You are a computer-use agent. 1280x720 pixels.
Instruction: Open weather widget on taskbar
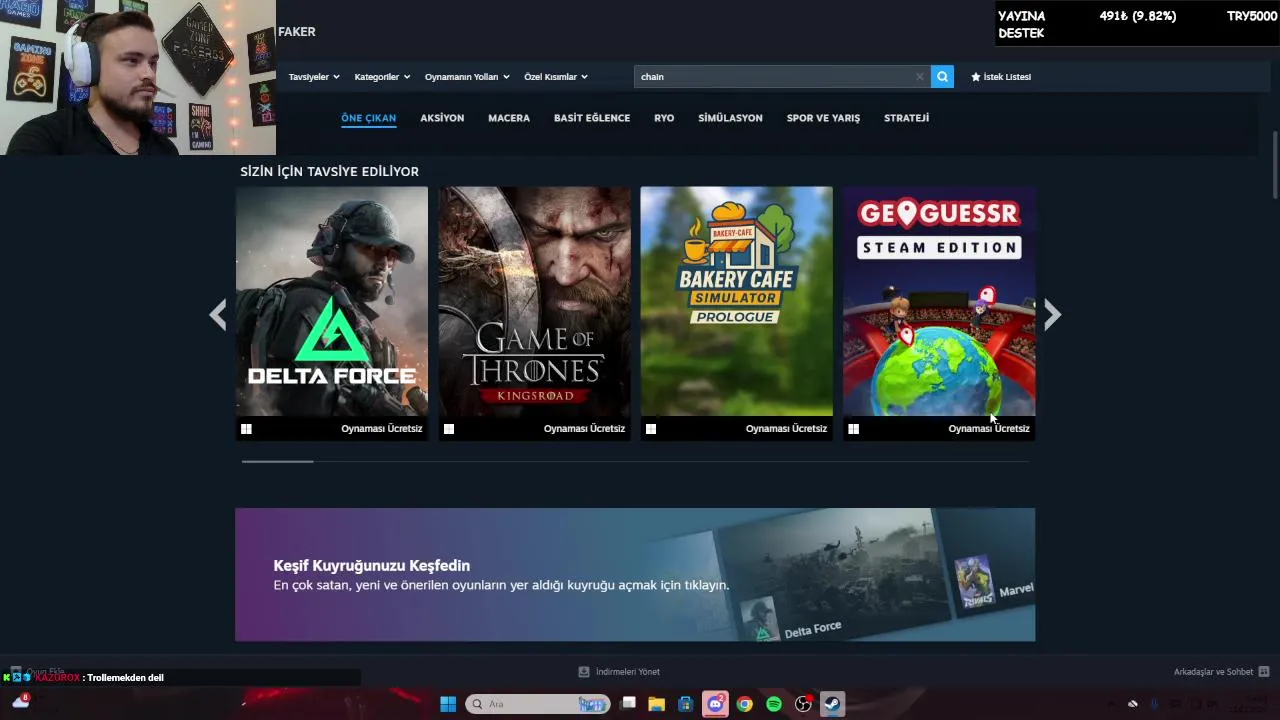pyautogui.click(x=20, y=702)
